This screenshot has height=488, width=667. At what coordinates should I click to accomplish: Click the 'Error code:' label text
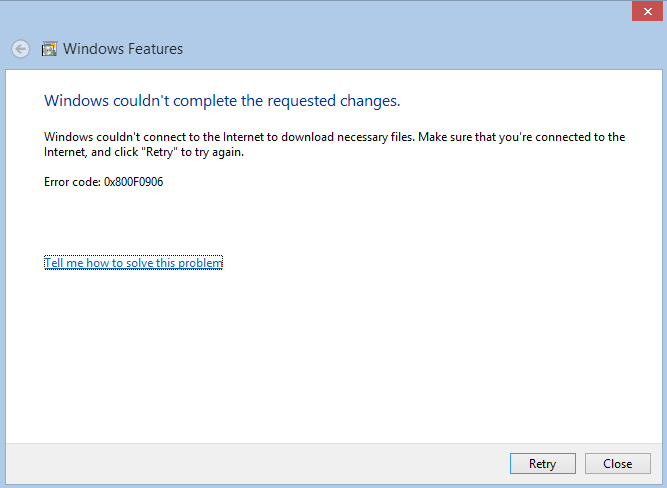72,182
